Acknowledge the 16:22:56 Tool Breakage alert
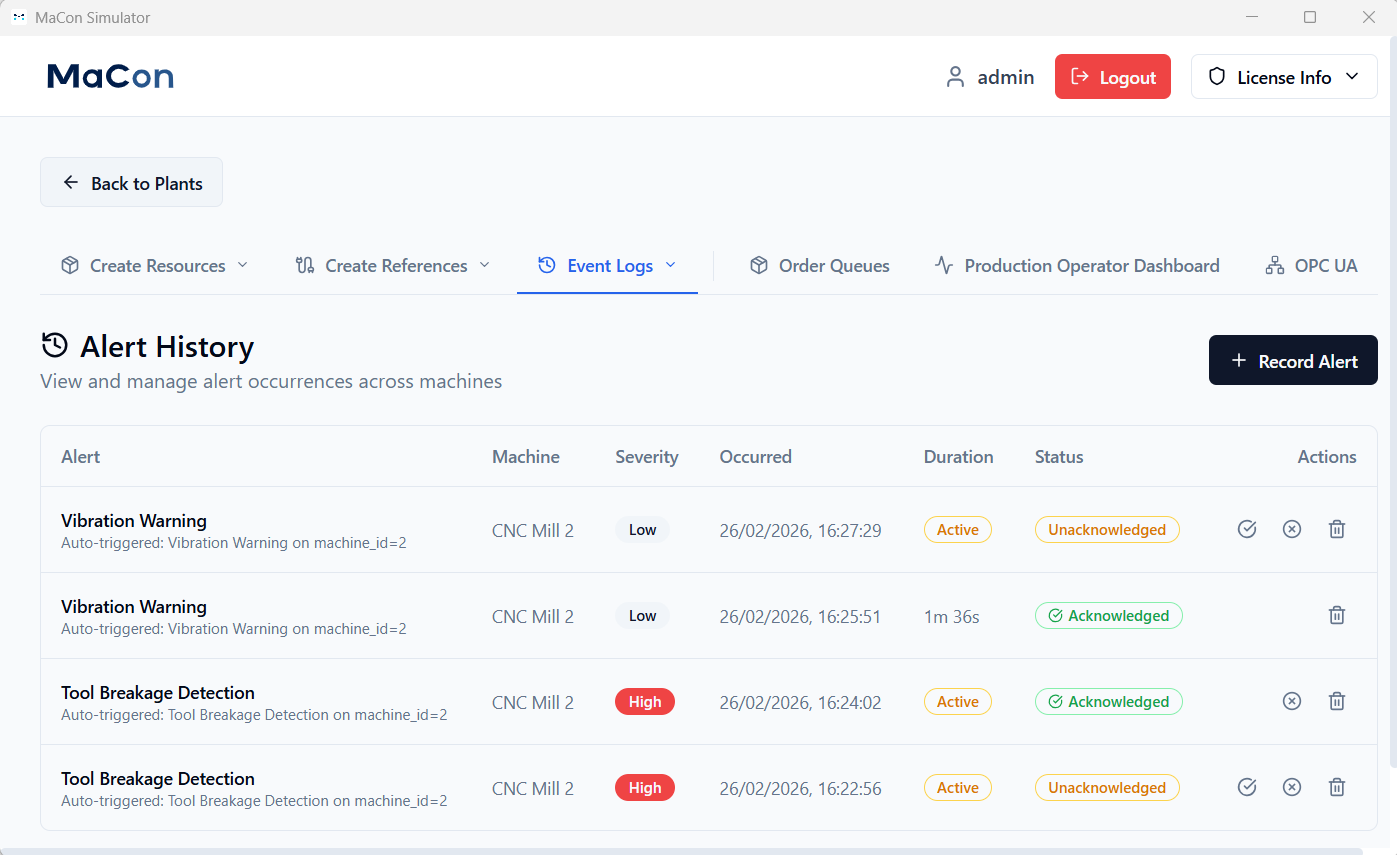 tap(1246, 787)
